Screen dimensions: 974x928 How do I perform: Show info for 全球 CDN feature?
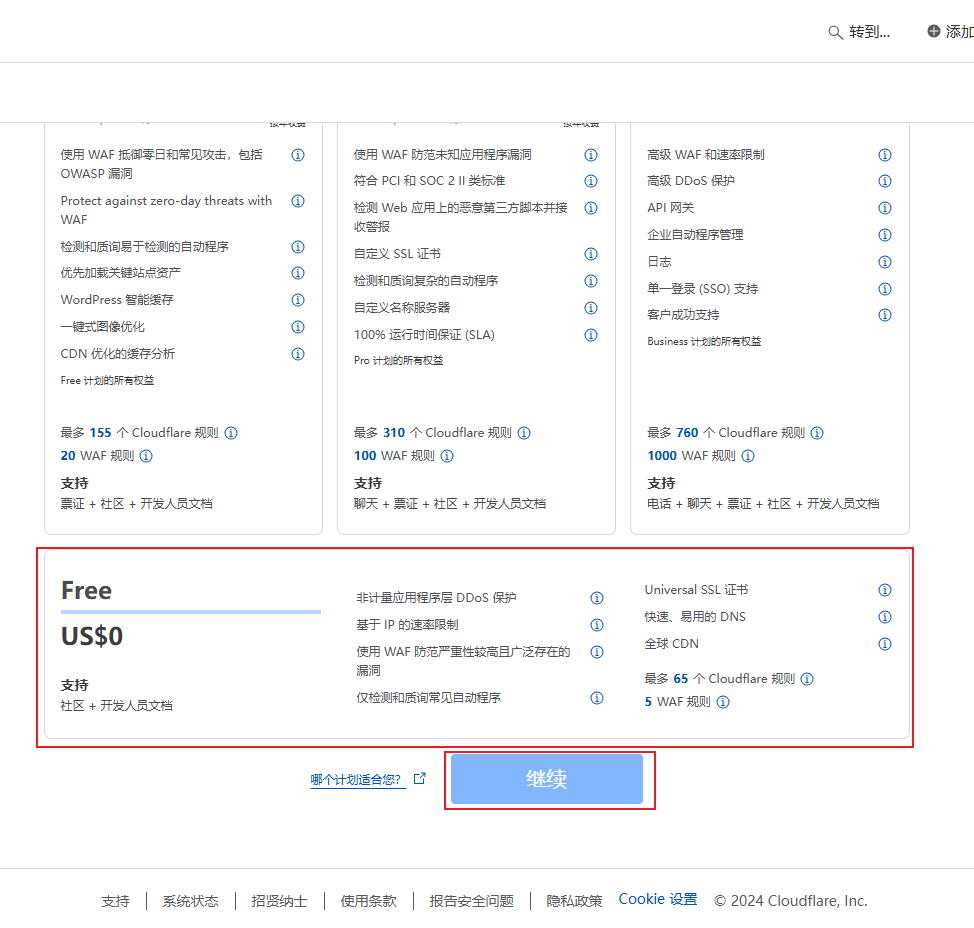click(884, 644)
